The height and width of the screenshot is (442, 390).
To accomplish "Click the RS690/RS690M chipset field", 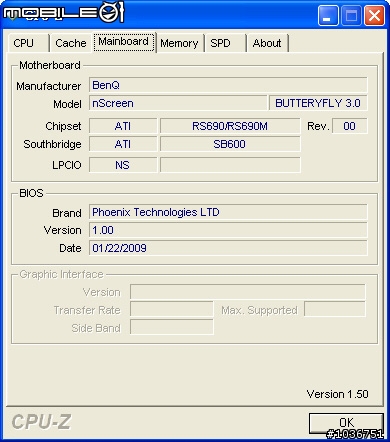I will pyautogui.click(x=230, y=126).
